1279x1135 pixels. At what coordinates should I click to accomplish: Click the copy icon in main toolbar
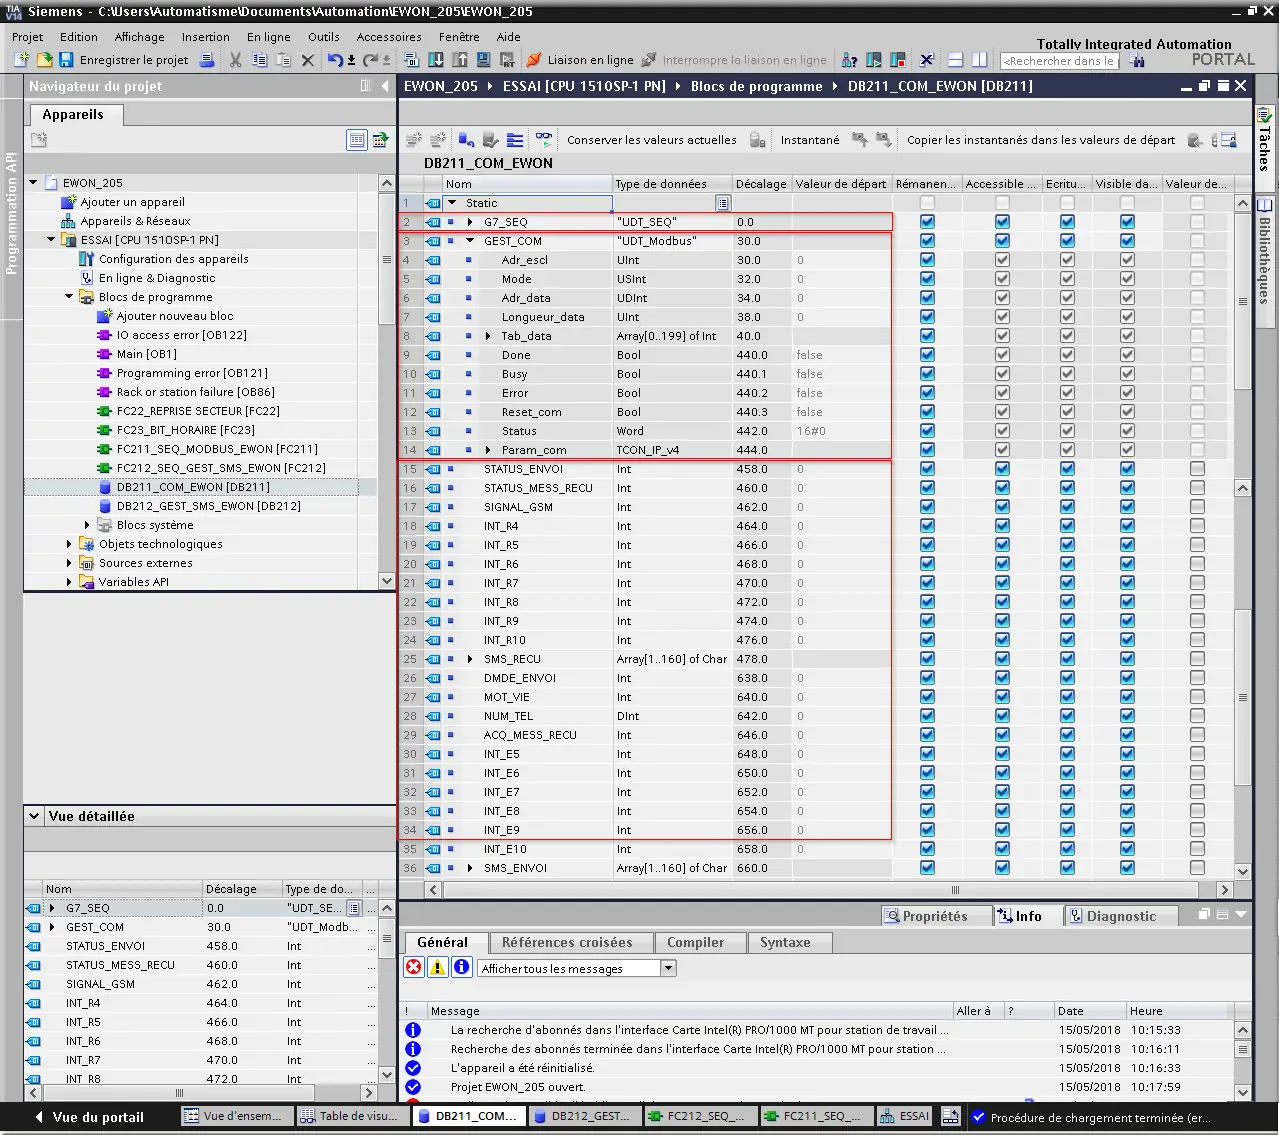click(x=260, y=60)
